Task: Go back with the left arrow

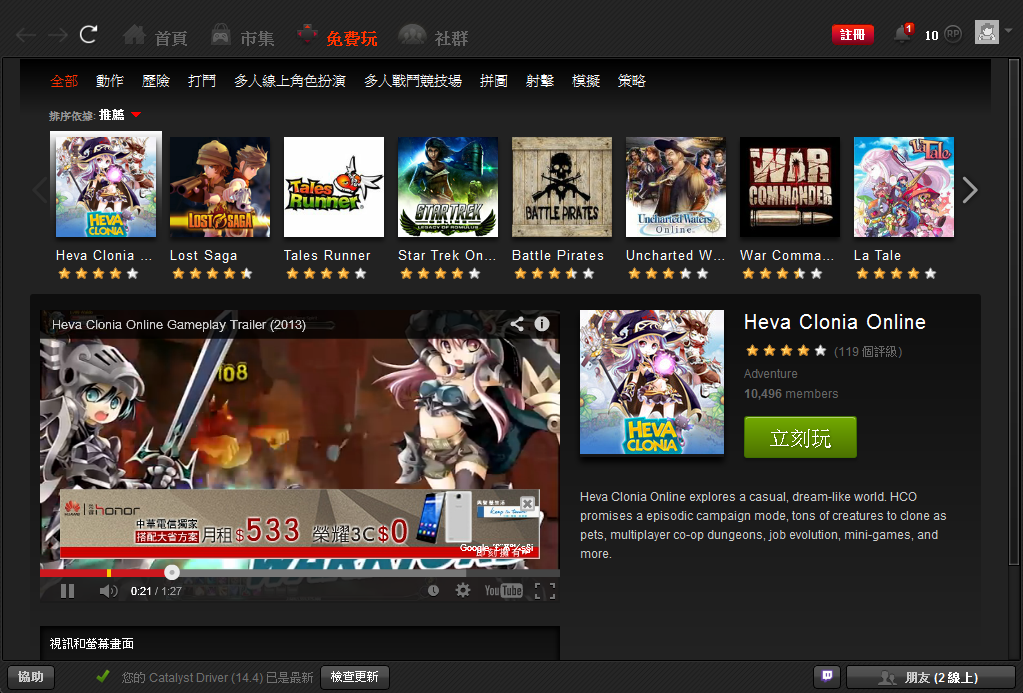Action: (25, 35)
